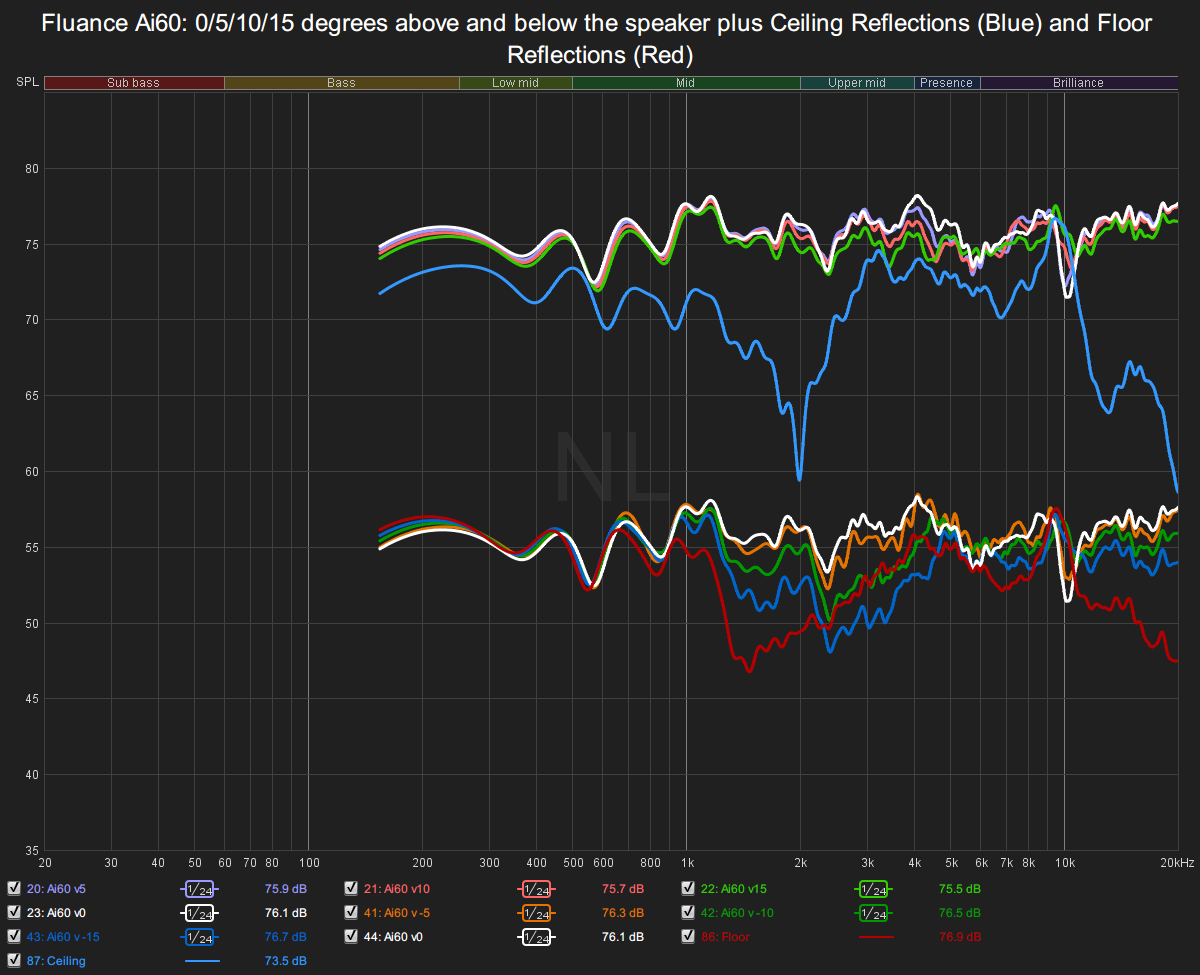Select the Presence frequency band label
The image size is (1200, 975).
[947, 83]
